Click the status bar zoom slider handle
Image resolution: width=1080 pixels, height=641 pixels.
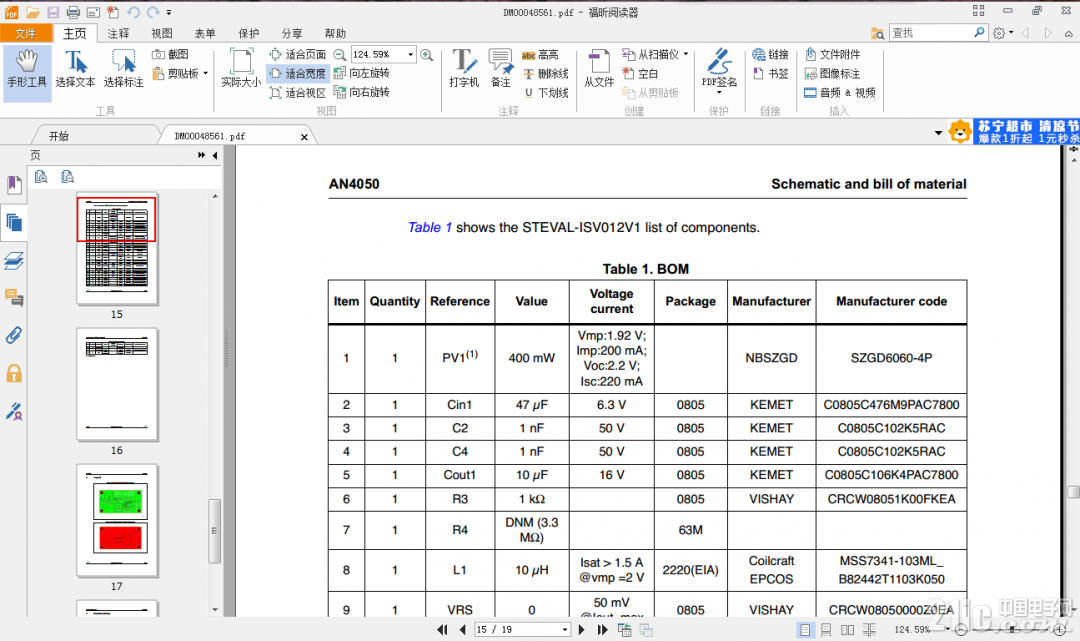(x=1011, y=629)
